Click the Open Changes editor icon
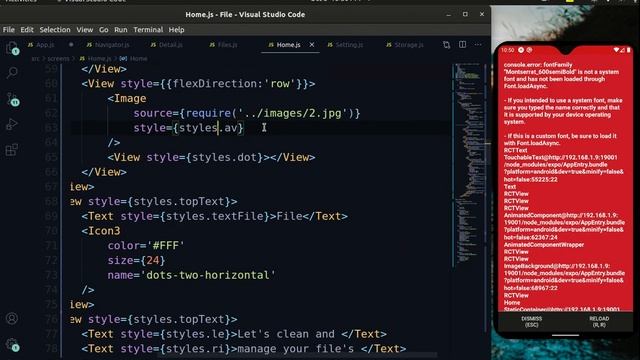The width and height of the screenshot is (640, 360). [x=446, y=44]
